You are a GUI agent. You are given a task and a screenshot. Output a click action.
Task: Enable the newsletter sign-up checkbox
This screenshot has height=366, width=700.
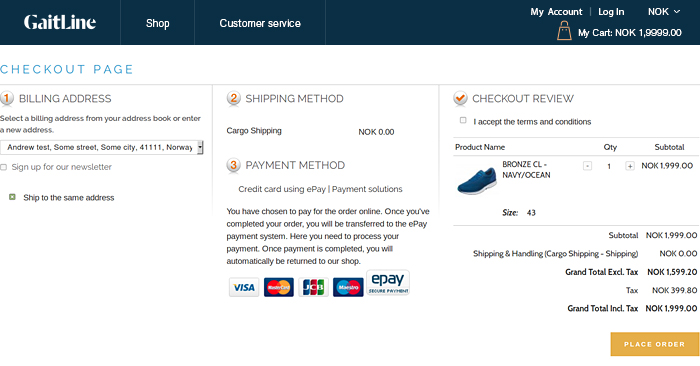click(x=4, y=167)
